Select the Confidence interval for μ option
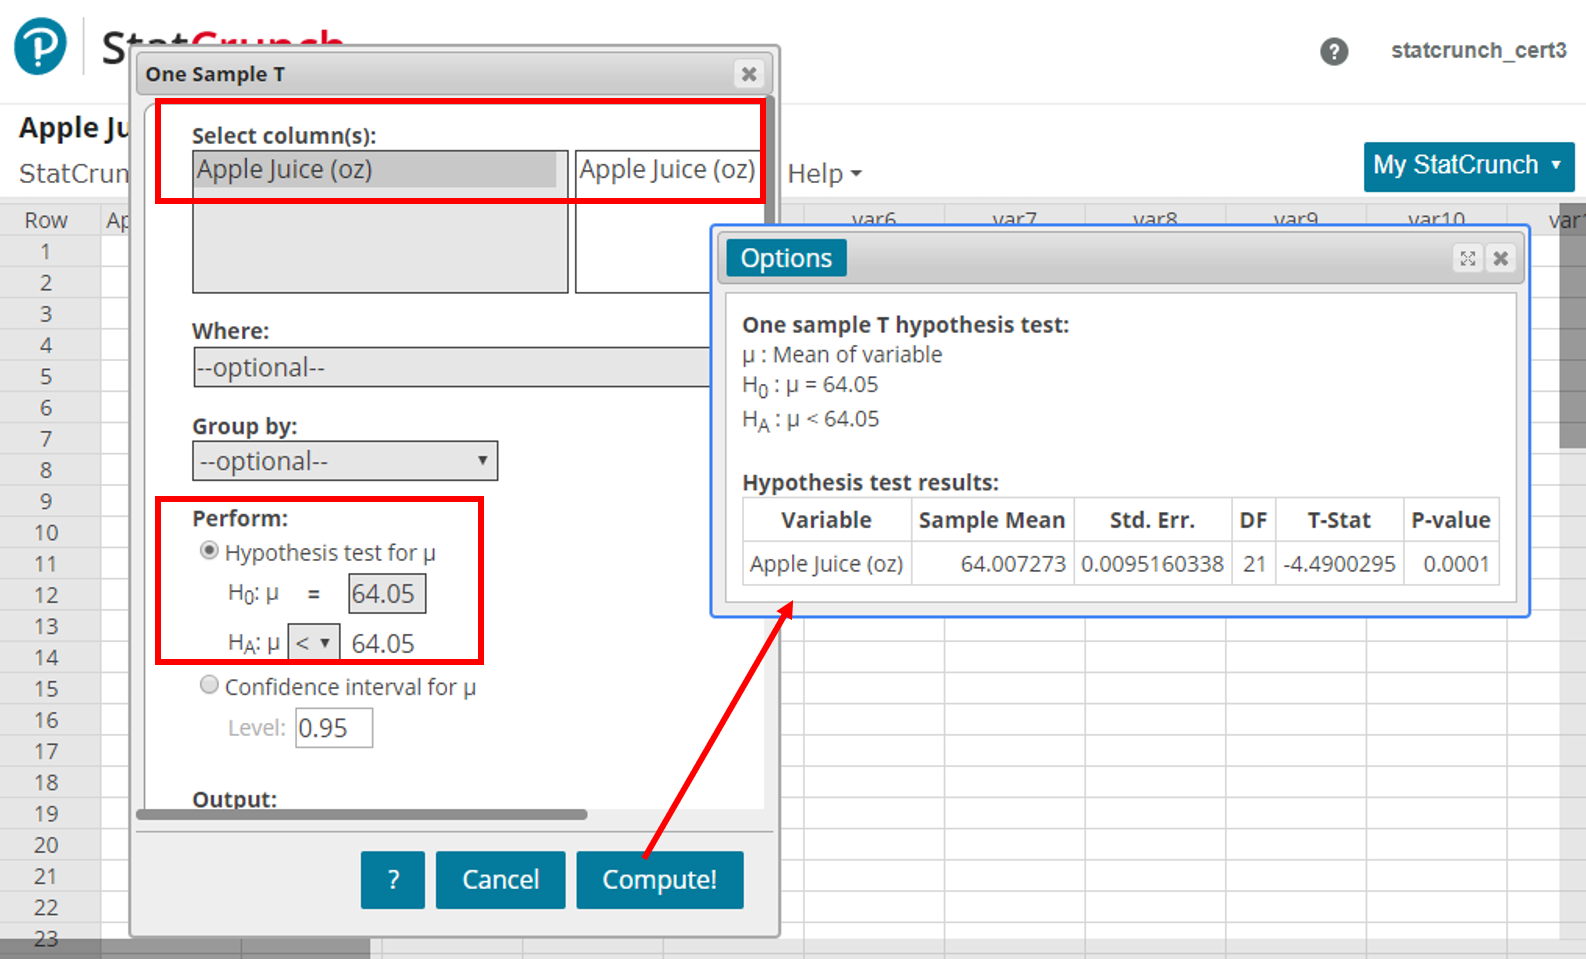 click(x=209, y=685)
